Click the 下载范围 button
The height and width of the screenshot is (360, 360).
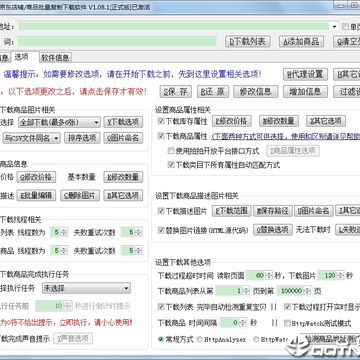[x=232, y=211]
